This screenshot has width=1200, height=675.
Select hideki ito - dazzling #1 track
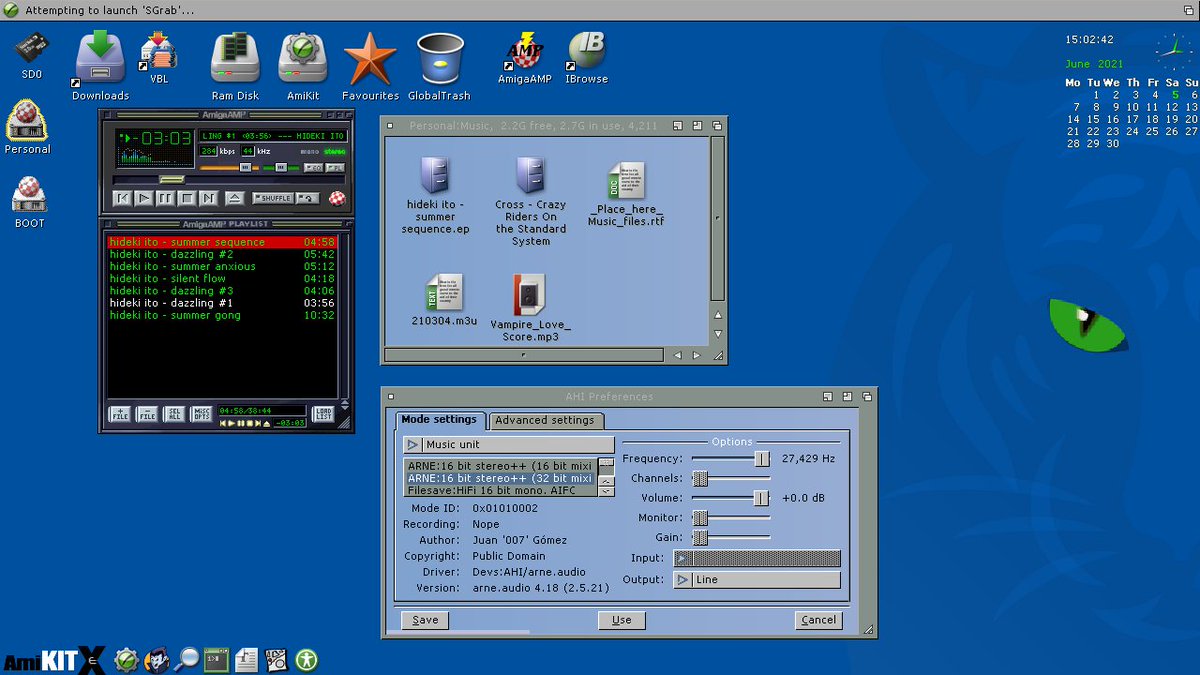pyautogui.click(x=221, y=303)
